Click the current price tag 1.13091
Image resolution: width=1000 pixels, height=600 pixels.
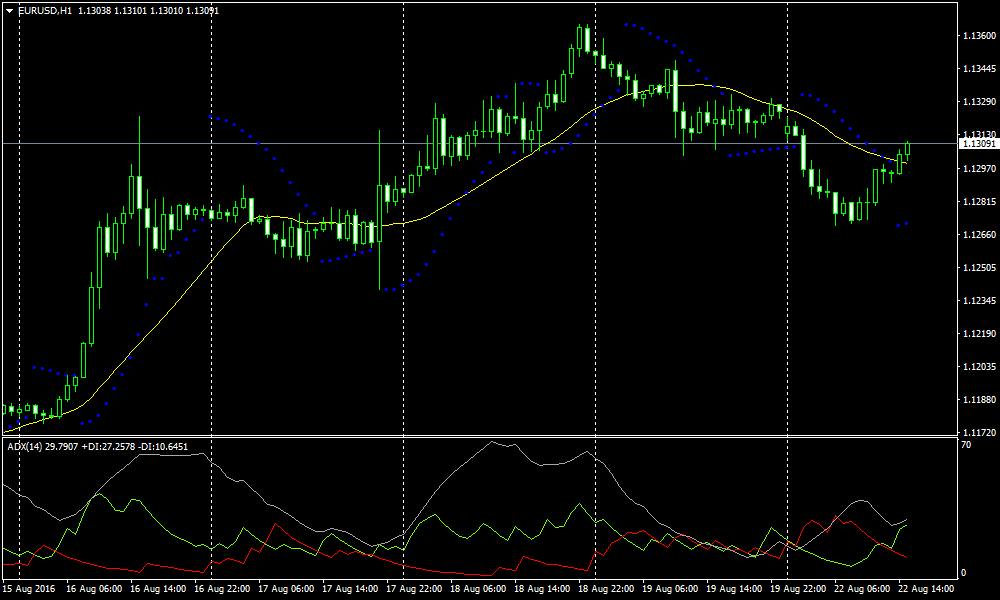click(x=979, y=144)
